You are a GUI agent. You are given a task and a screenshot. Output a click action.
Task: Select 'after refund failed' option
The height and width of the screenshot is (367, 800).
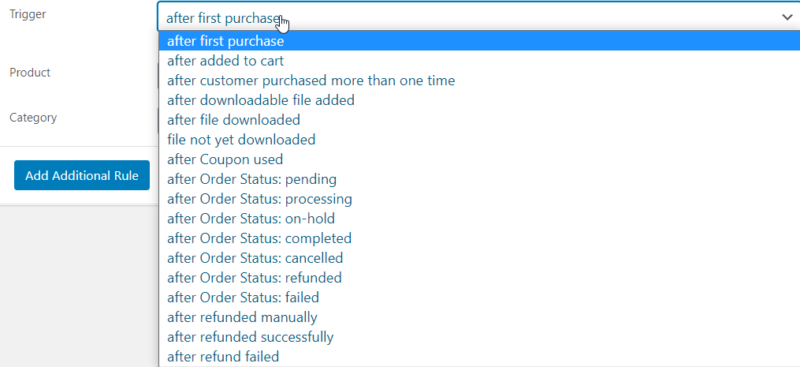479,356
